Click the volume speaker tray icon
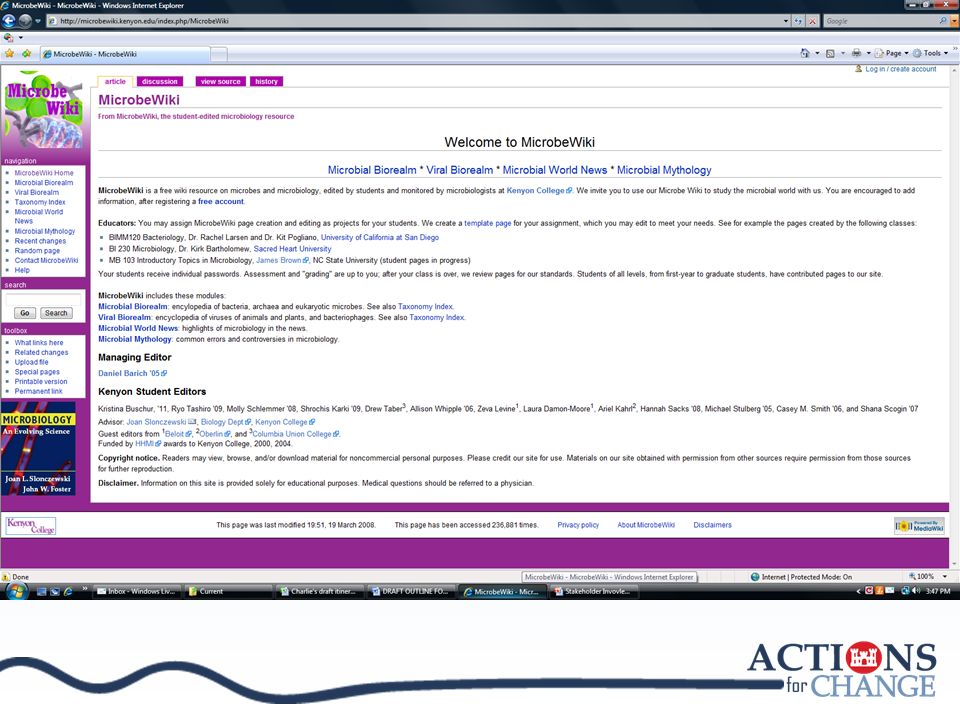This screenshot has height=720, width=960. click(915, 591)
